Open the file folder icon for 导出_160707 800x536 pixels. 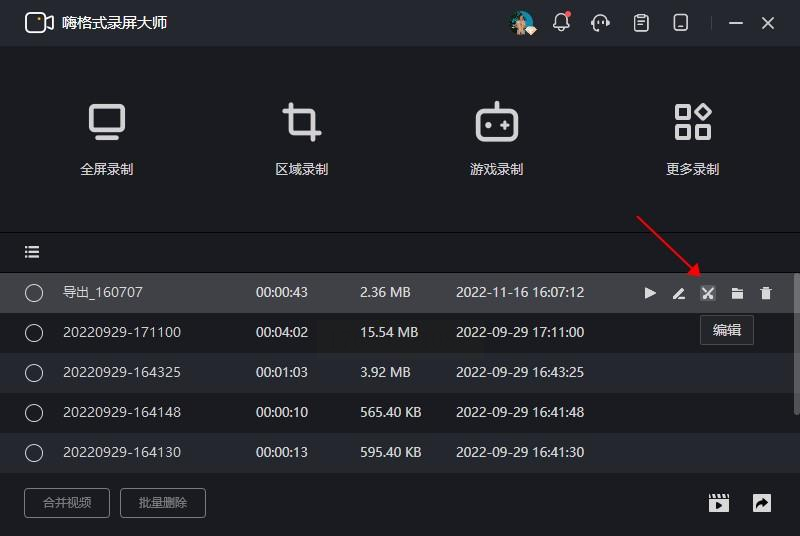point(737,293)
